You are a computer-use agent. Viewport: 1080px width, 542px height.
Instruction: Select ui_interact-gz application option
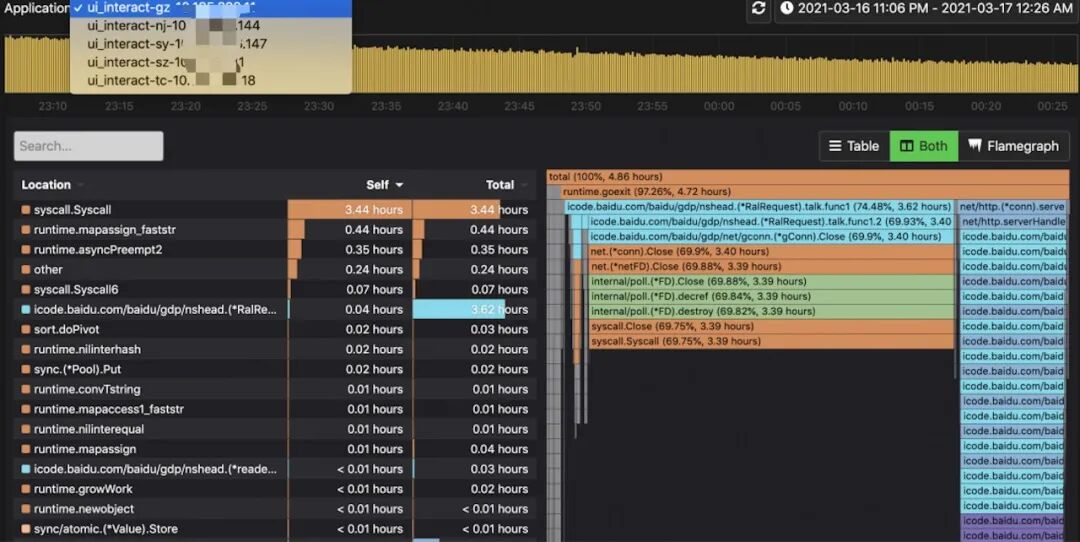(211, 8)
